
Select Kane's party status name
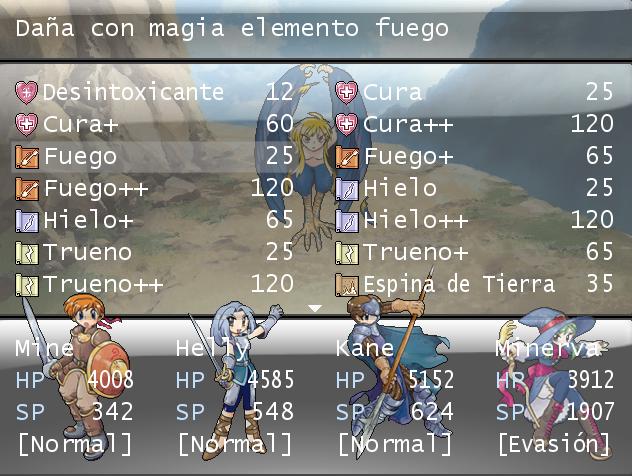pos(365,348)
